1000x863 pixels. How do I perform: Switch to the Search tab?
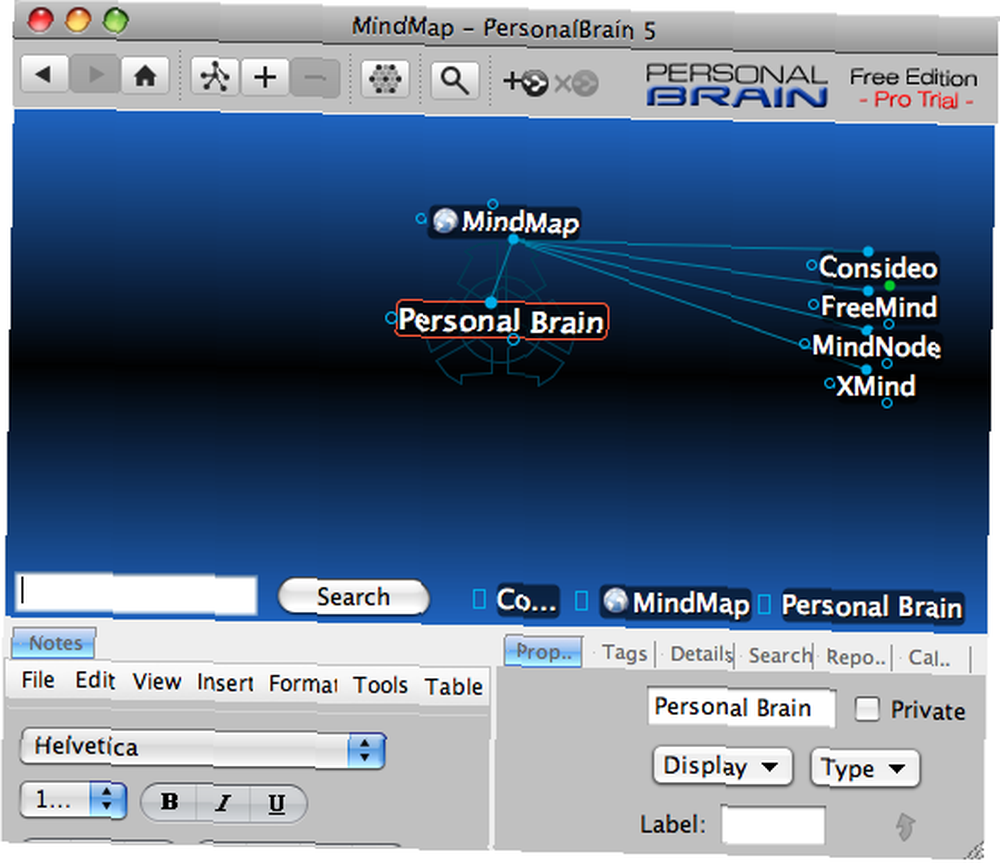pyautogui.click(x=780, y=656)
